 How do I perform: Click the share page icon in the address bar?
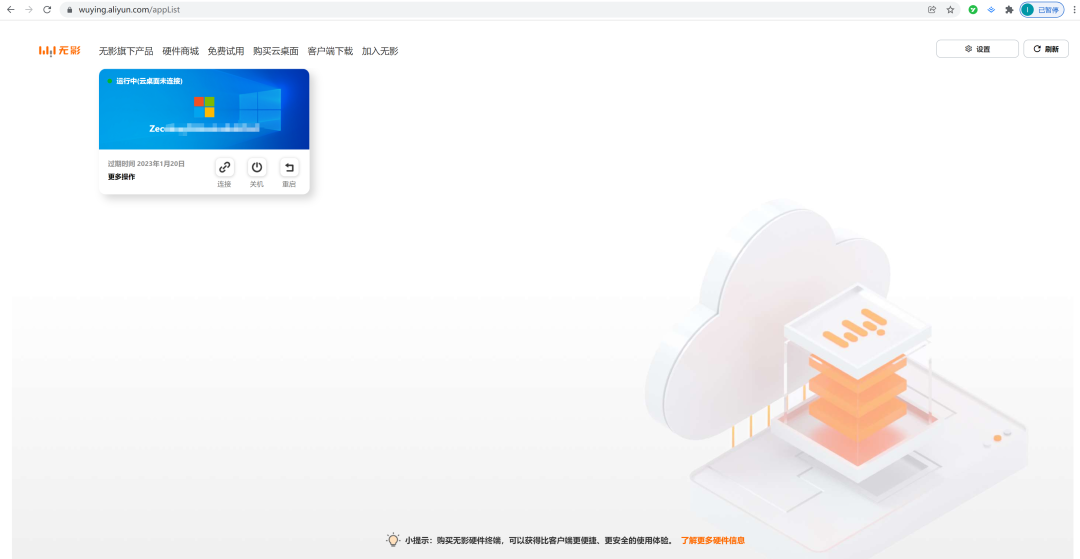coord(932,10)
